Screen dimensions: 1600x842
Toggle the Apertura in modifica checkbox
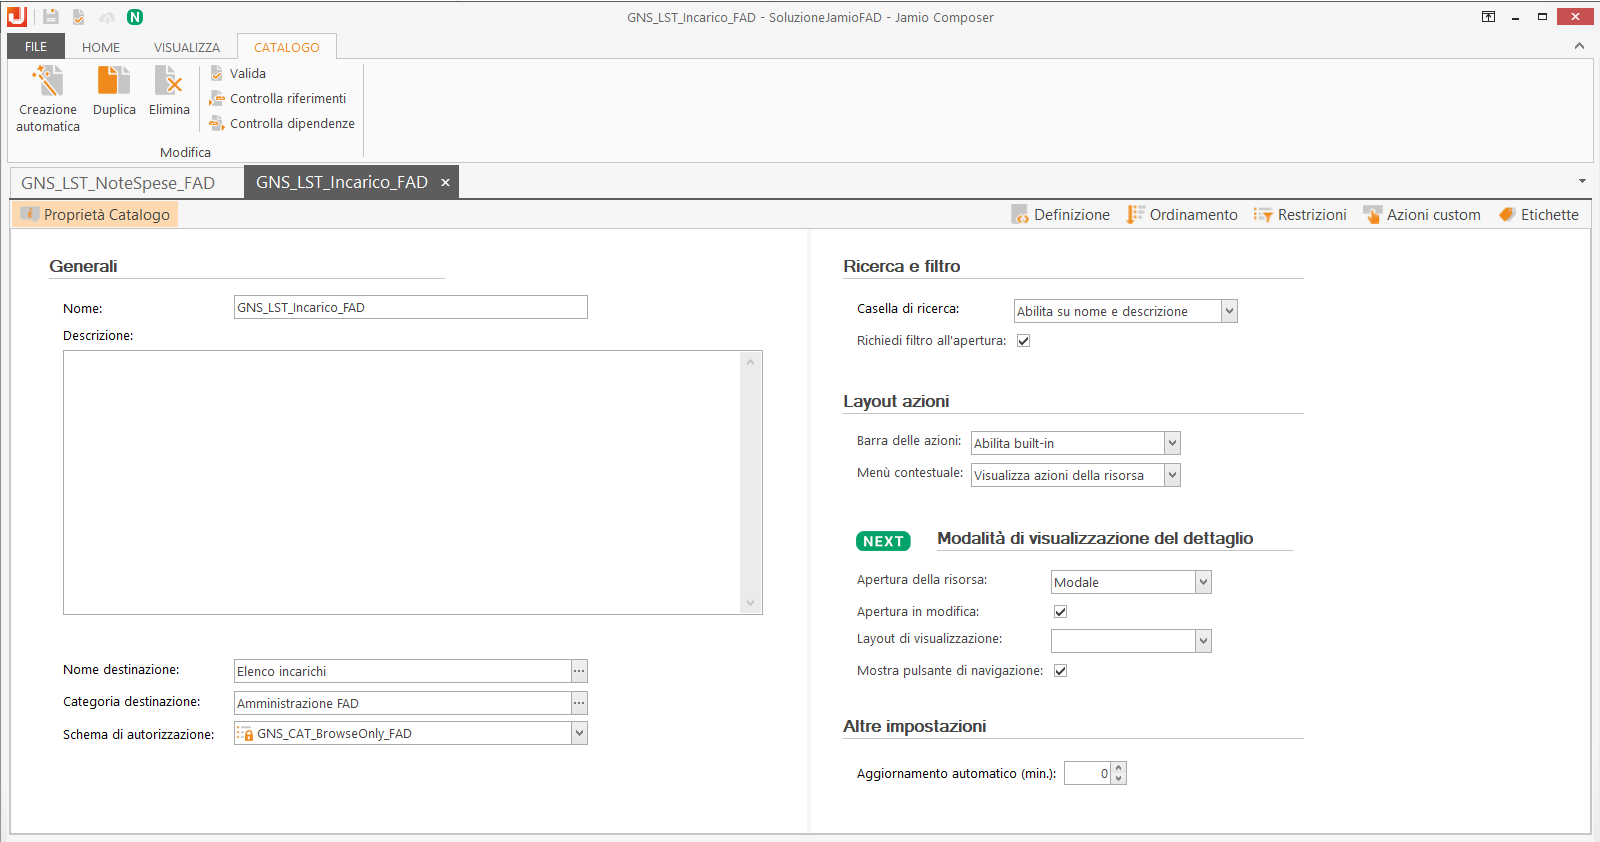tap(1060, 612)
